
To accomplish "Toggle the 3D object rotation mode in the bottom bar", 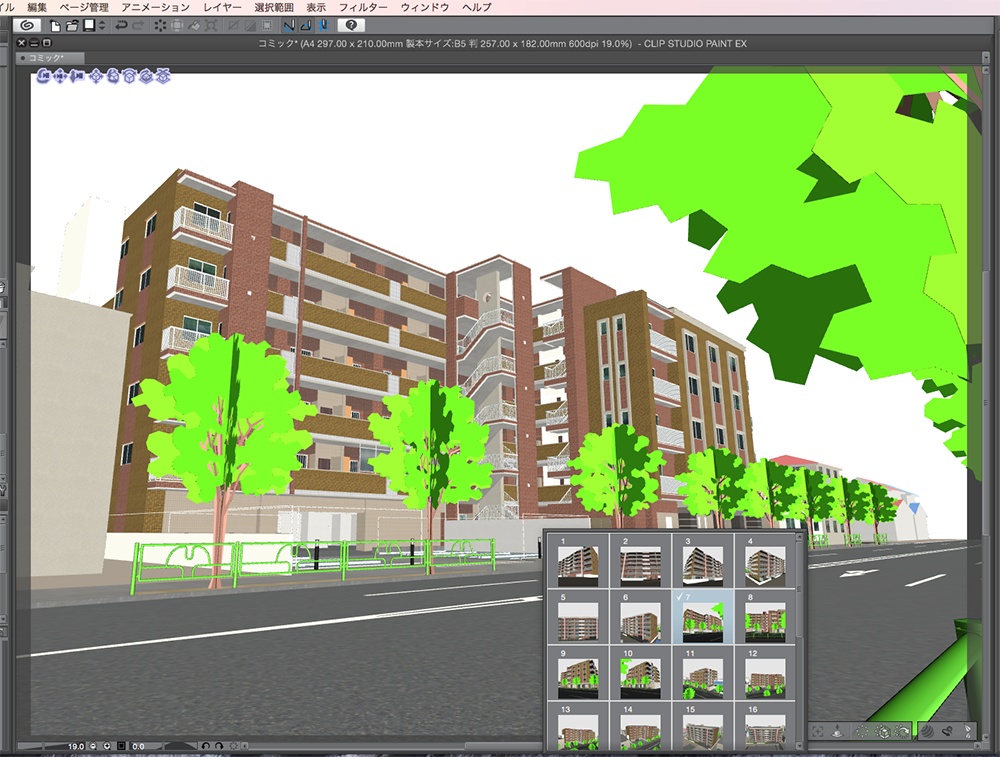I will coord(884,731).
